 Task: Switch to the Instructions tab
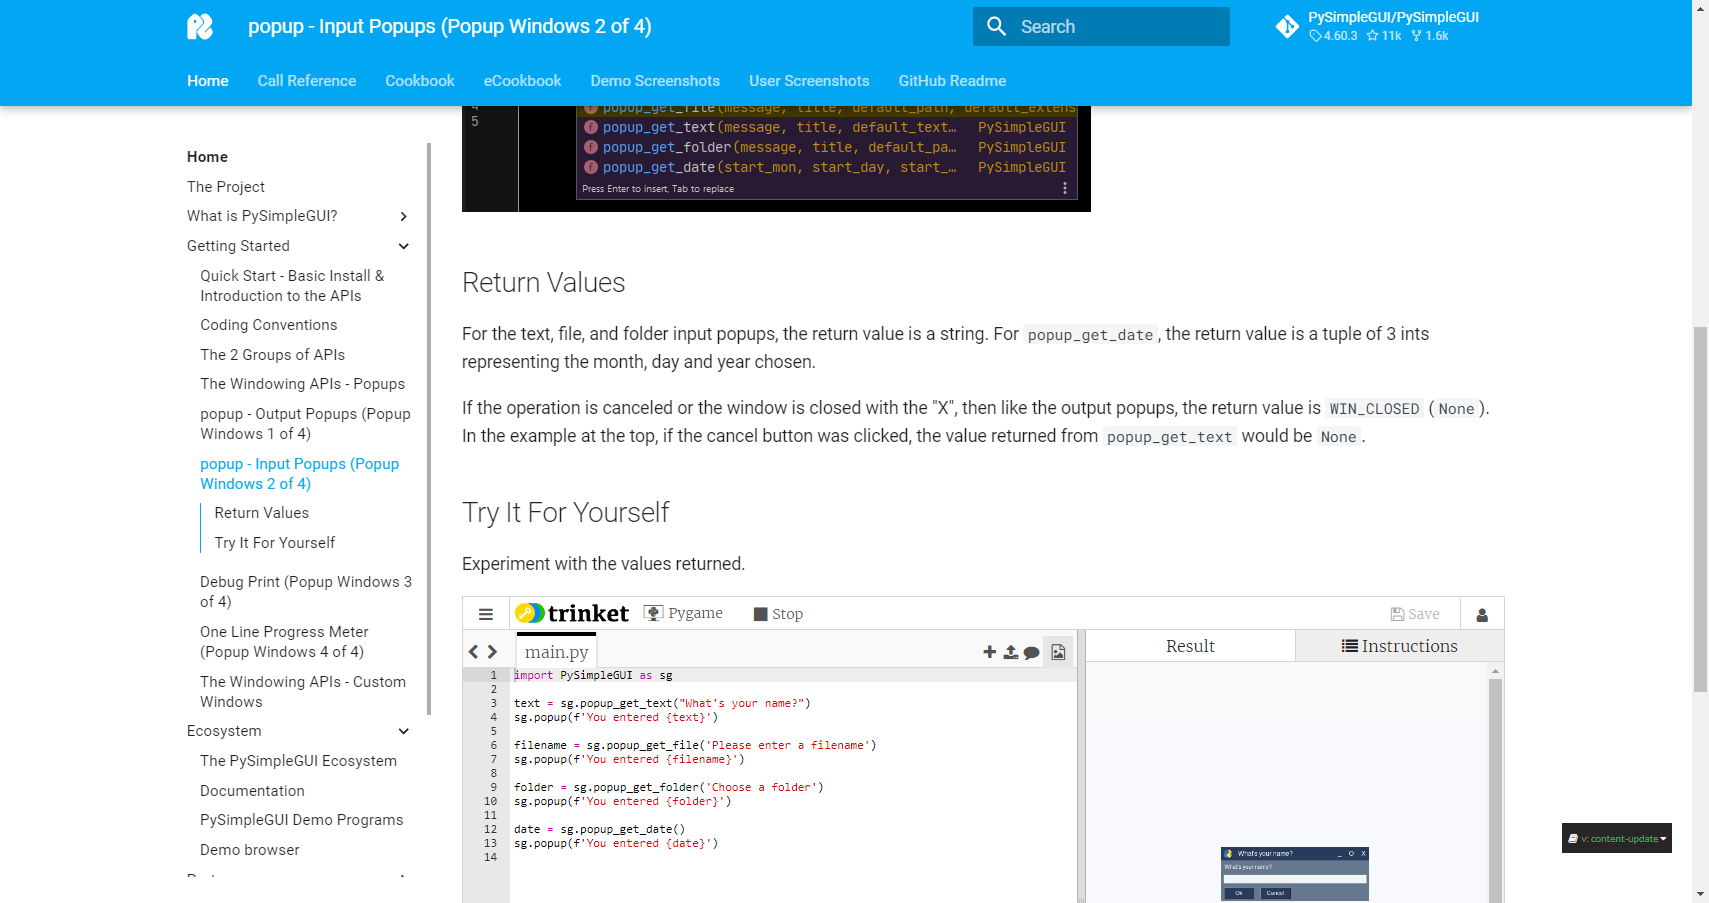tap(1399, 646)
